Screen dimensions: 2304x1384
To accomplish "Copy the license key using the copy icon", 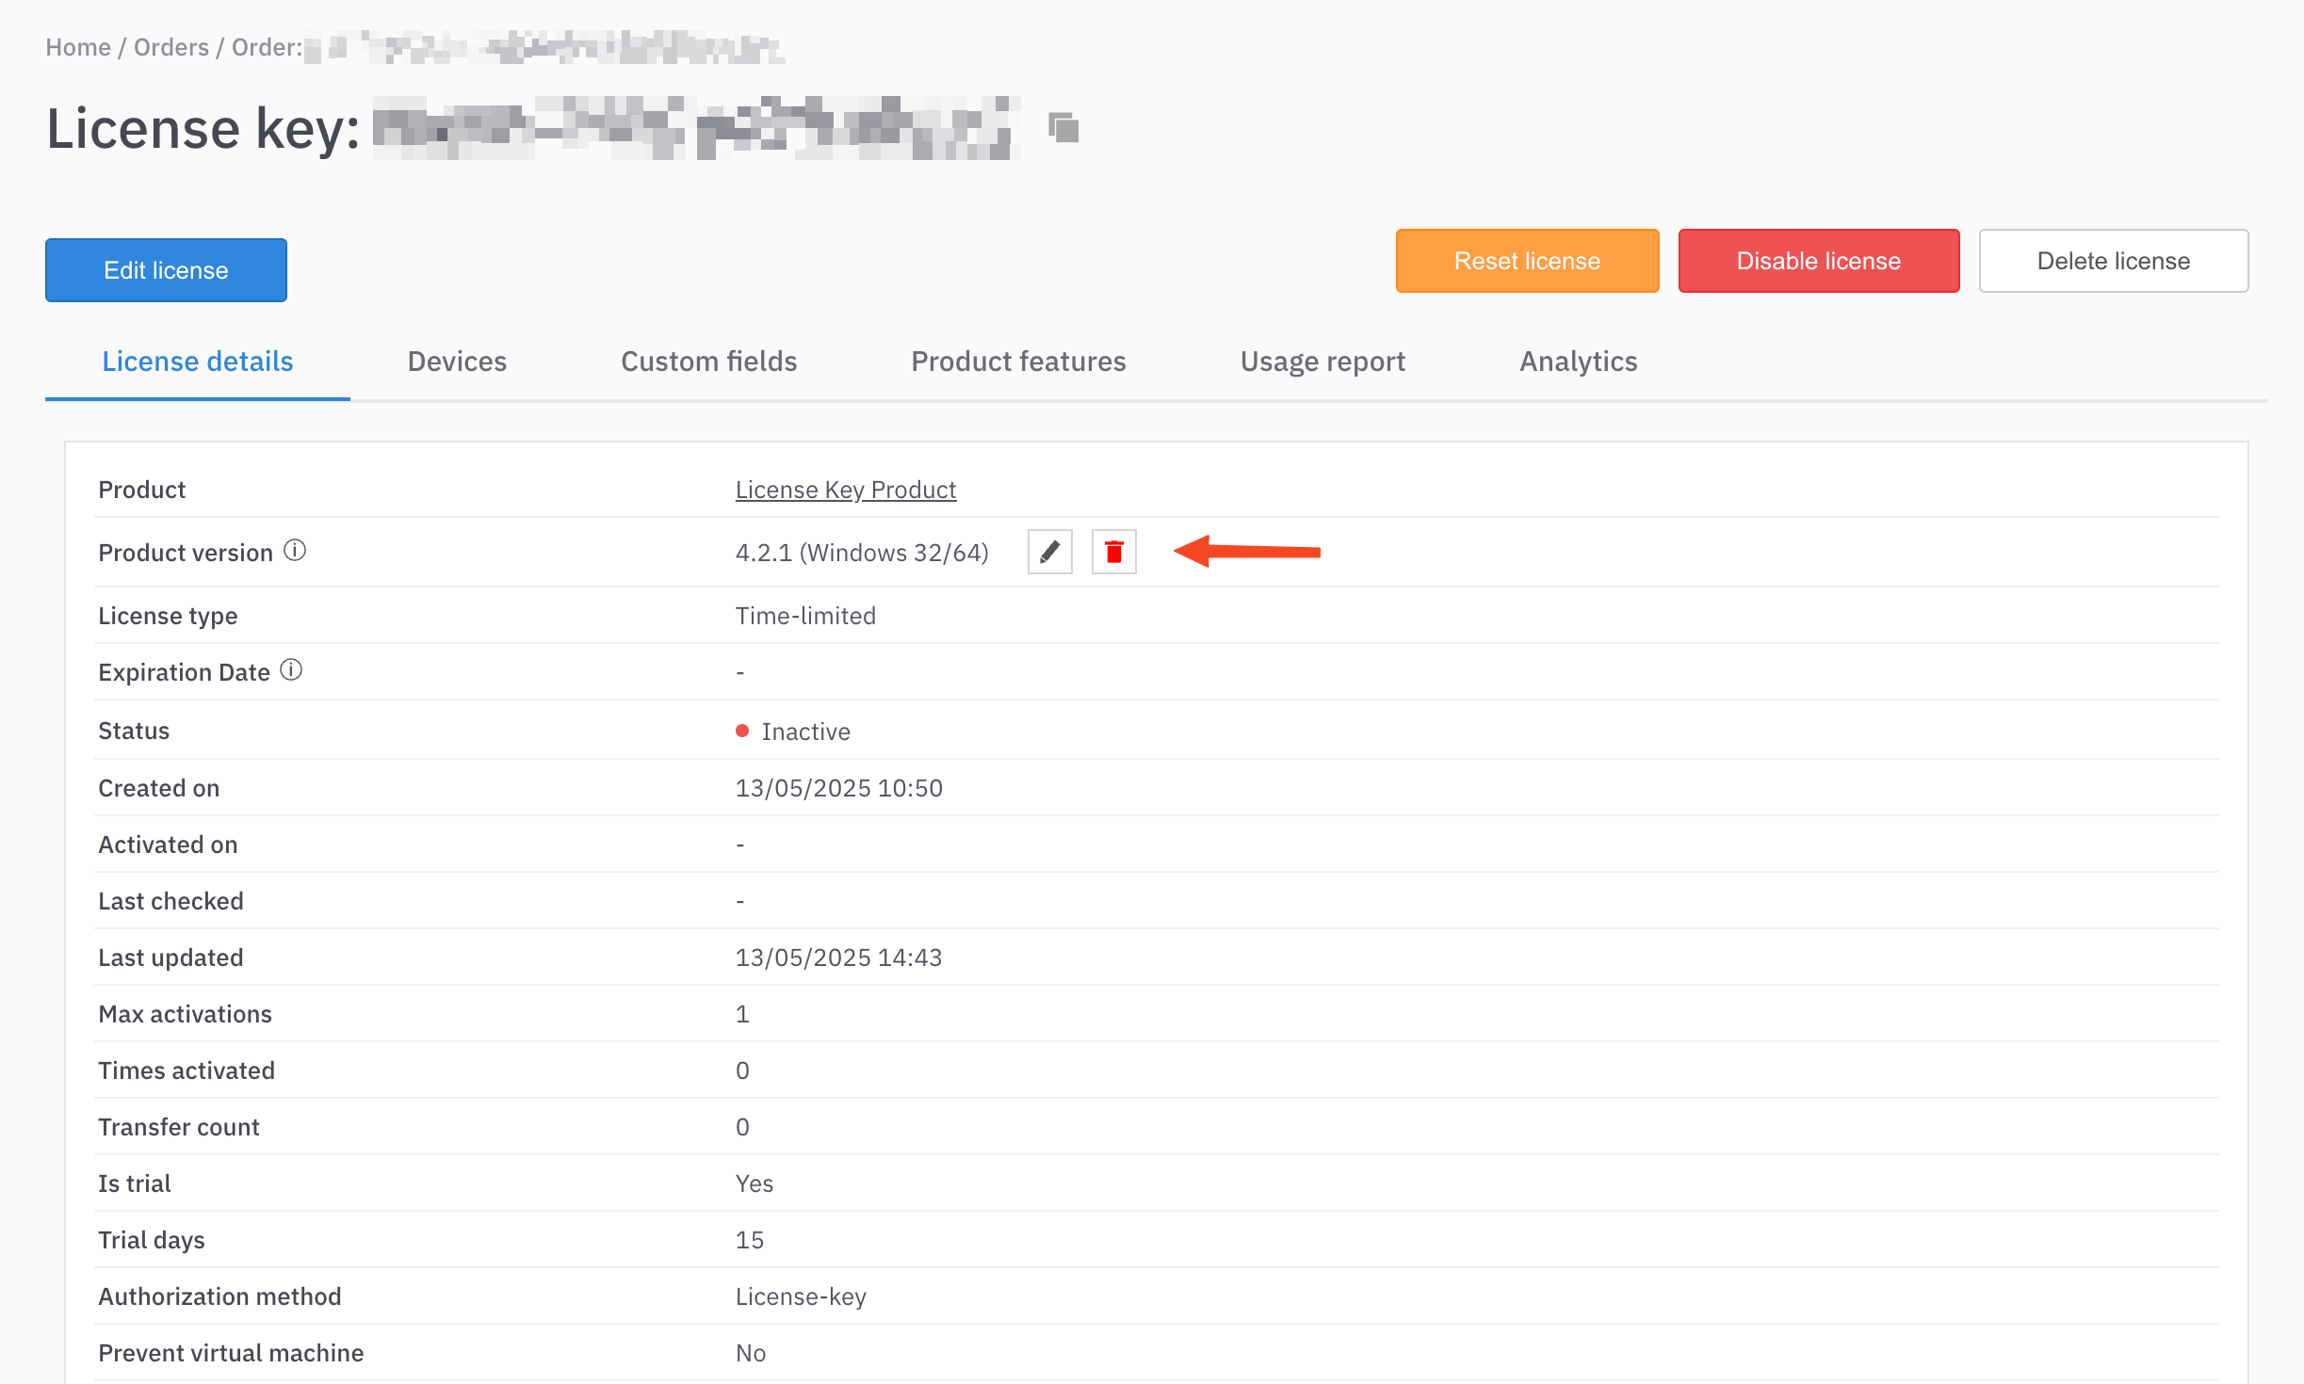I will [x=1063, y=128].
